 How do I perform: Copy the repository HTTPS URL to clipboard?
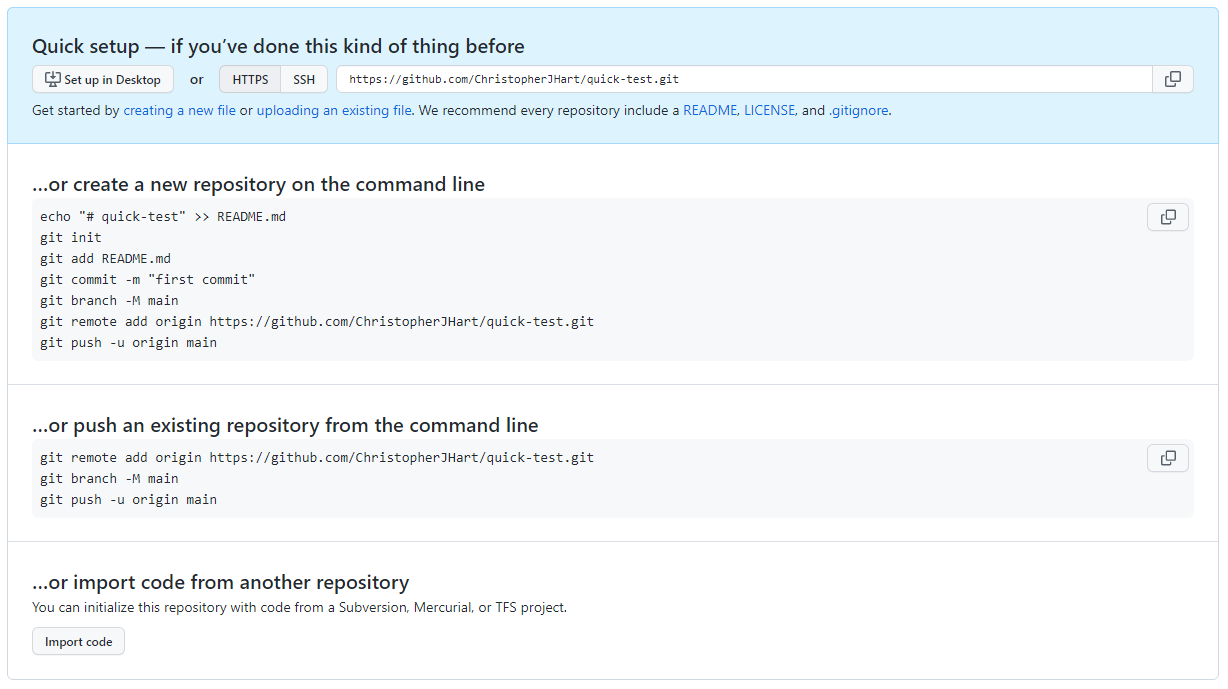[1172, 79]
